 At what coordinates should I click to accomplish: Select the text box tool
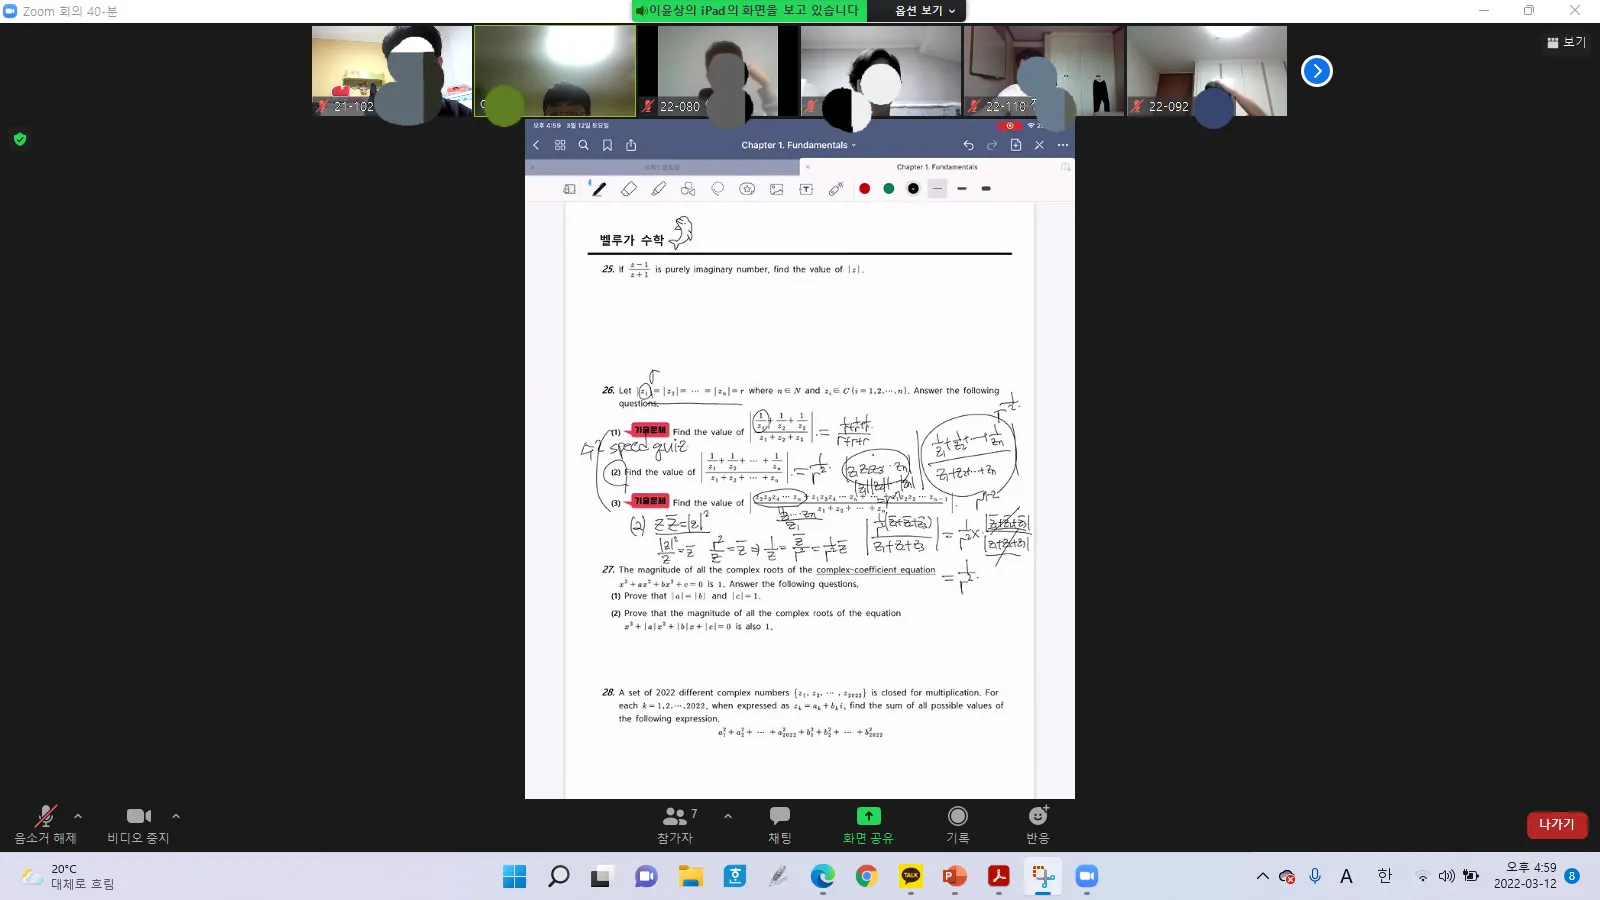point(806,189)
